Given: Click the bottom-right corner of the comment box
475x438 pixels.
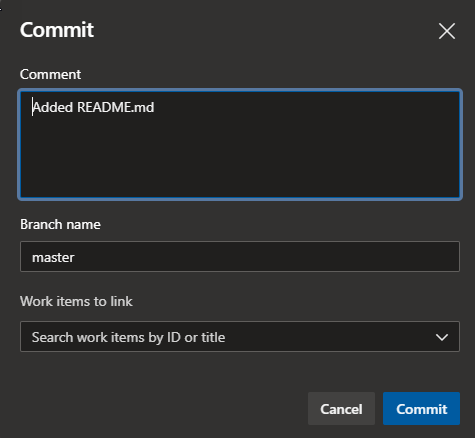Looking at the screenshot, I should point(457,195).
